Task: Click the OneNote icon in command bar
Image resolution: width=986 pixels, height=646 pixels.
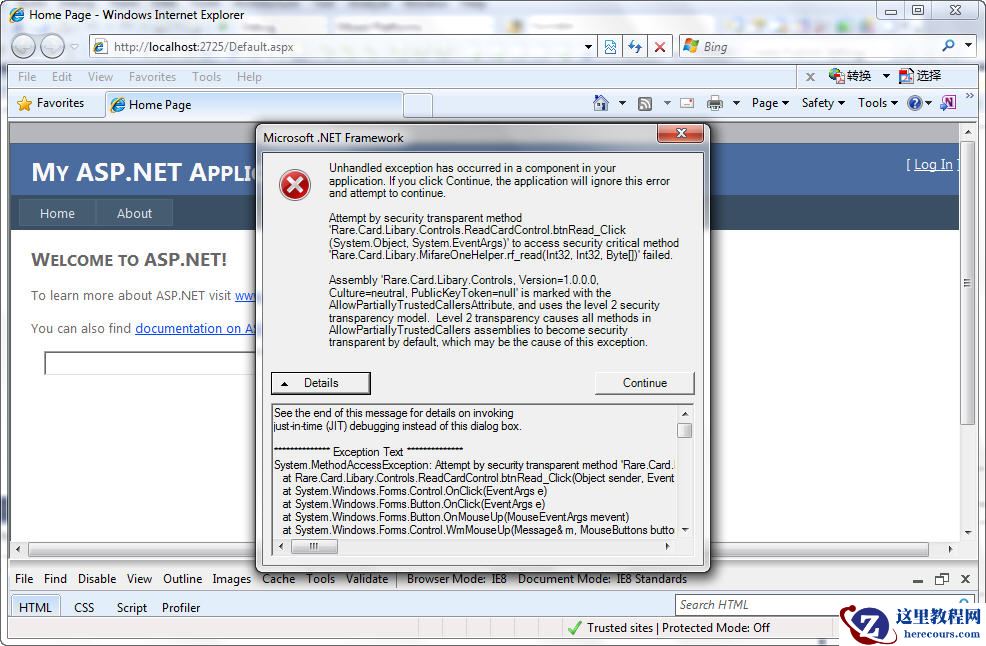Action: (948, 103)
